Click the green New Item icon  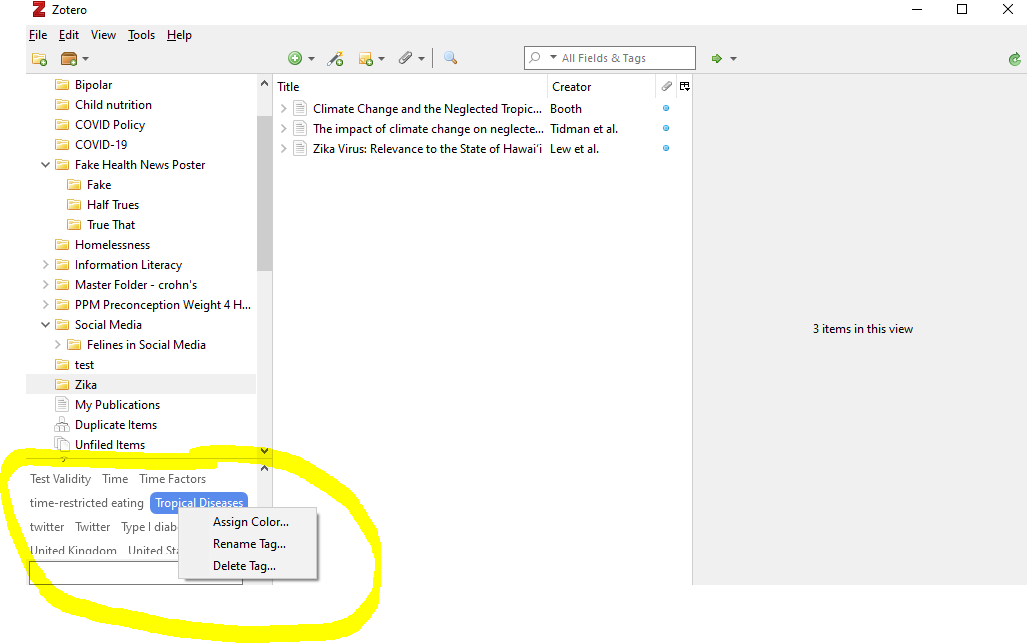295,58
